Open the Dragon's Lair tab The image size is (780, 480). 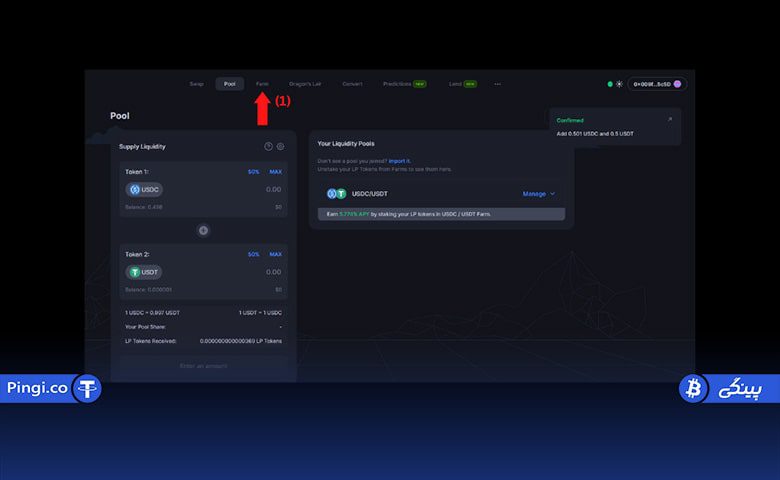coord(305,84)
